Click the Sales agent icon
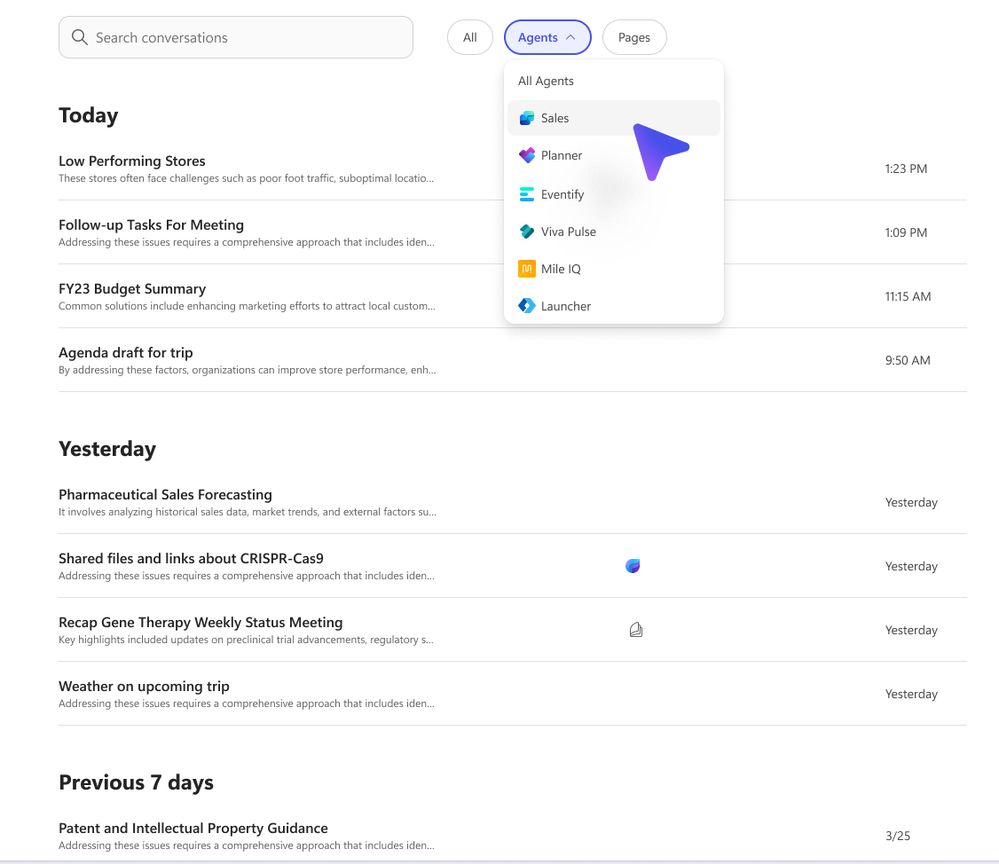The width and height of the screenshot is (999, 864). point(527,118)
